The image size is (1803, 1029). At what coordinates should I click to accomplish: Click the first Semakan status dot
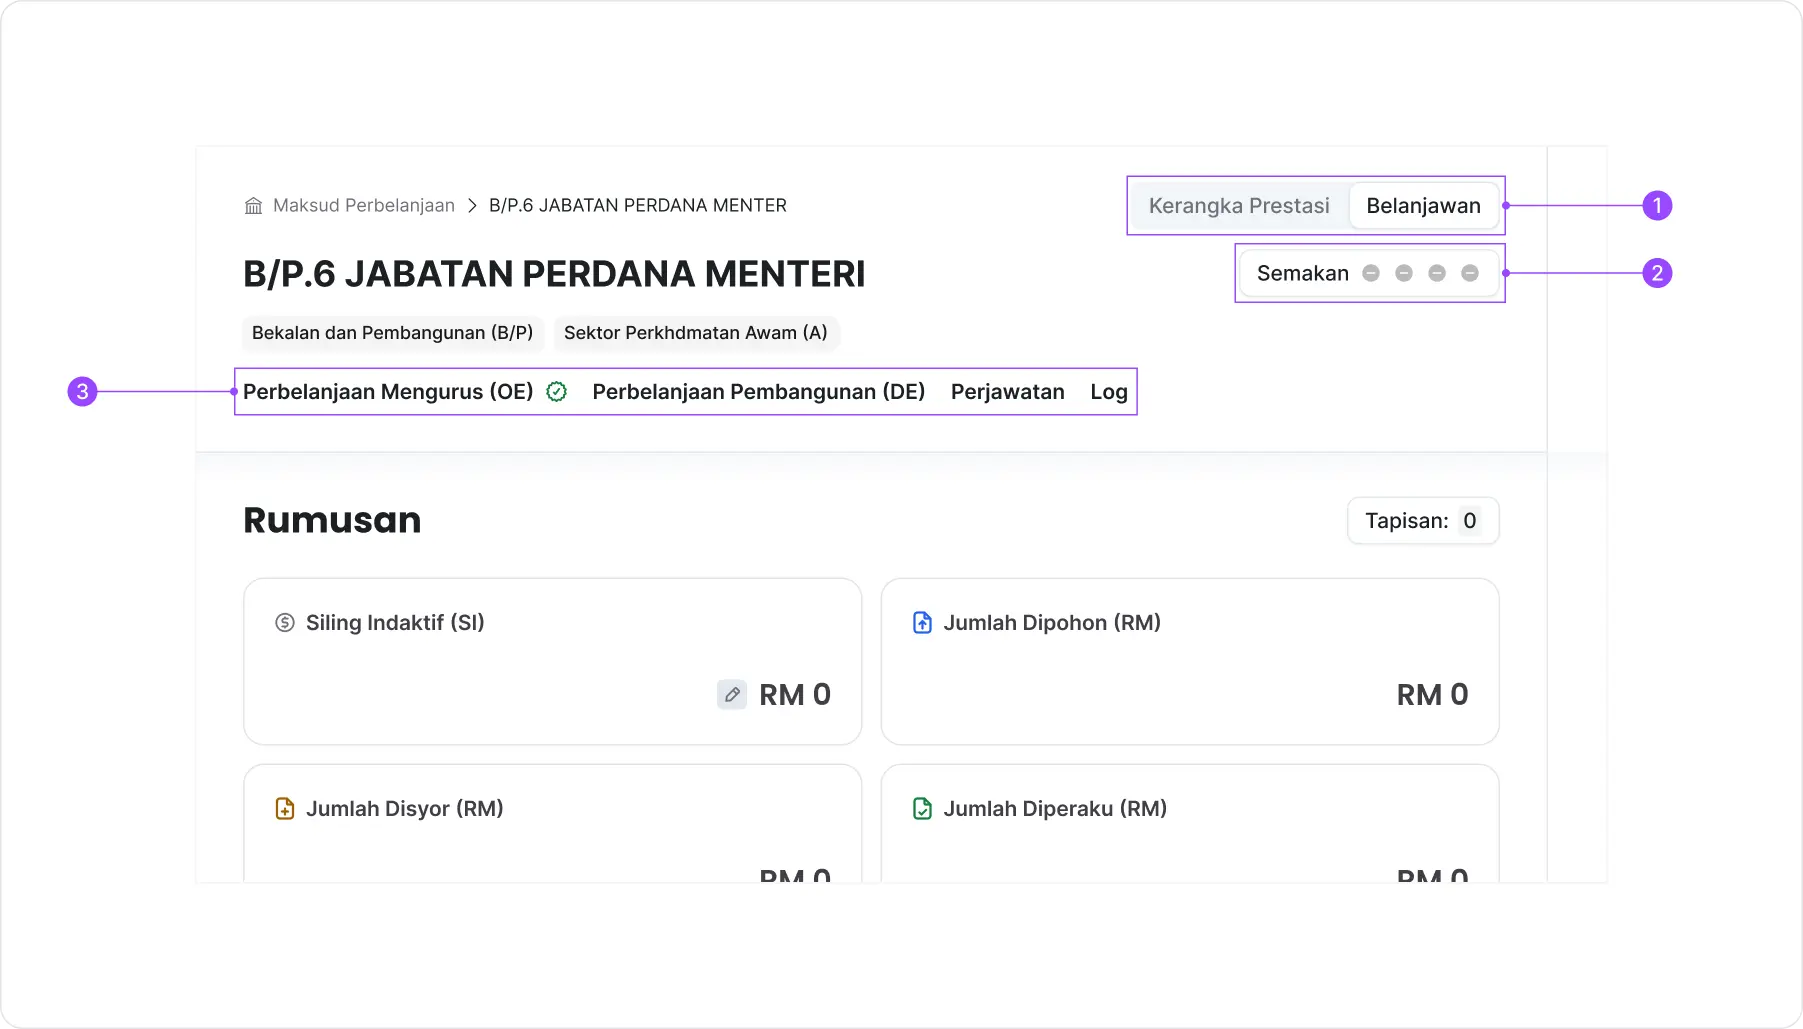1371,274
